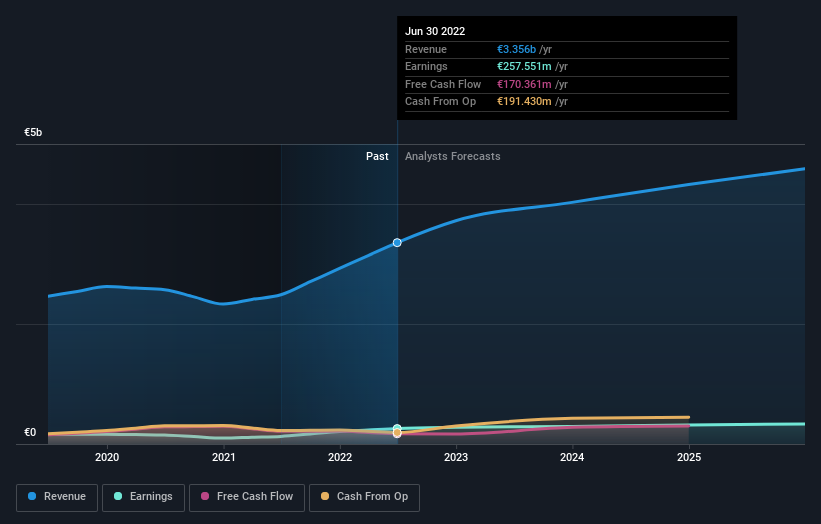Click the teal earnings data point marker

pos(397,428)
